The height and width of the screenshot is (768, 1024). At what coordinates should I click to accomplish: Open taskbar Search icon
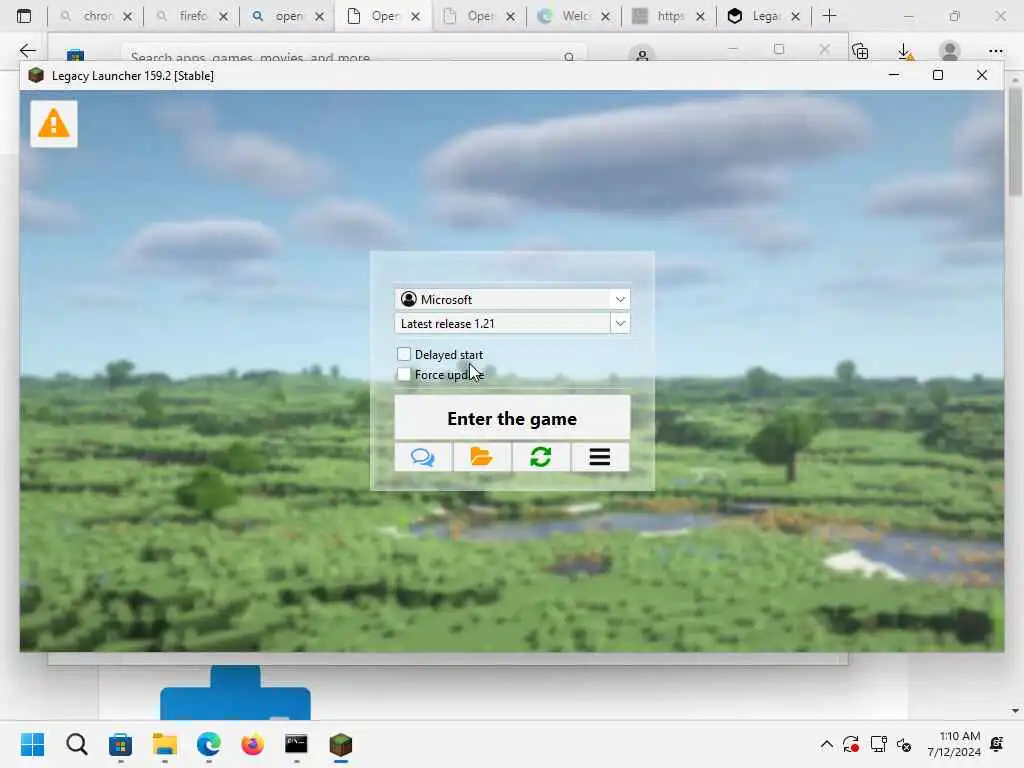pyautogui.click(x=76, y=744)
